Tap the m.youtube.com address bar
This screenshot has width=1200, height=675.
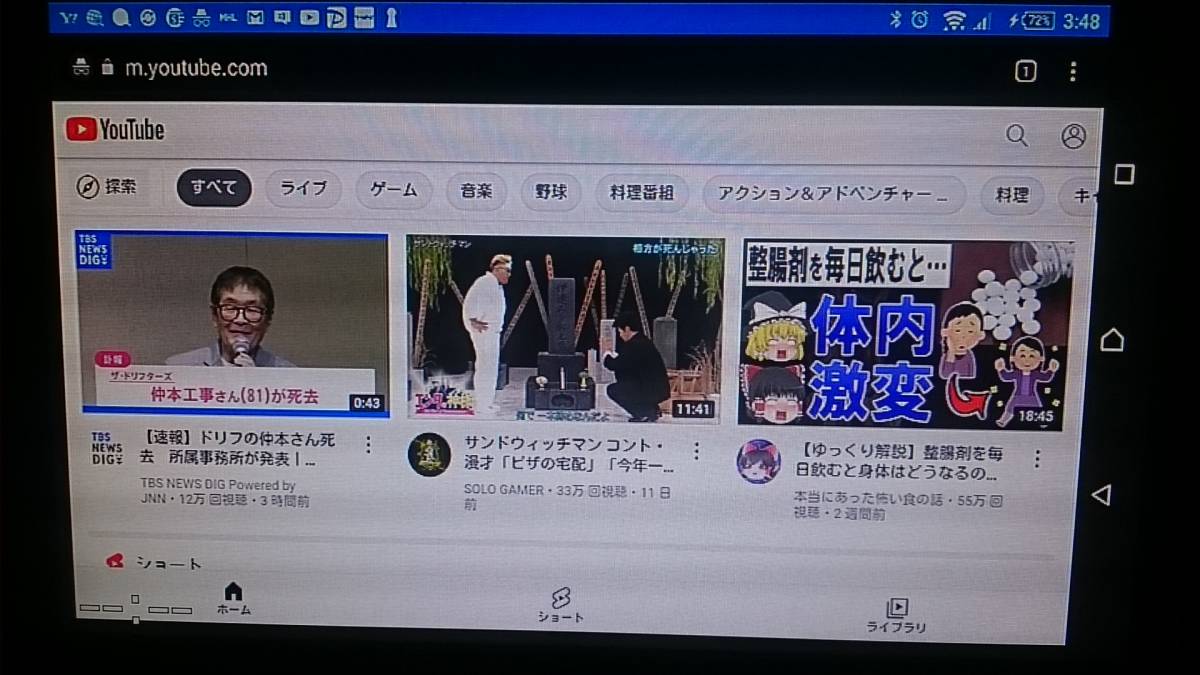[x=196, y=68]
